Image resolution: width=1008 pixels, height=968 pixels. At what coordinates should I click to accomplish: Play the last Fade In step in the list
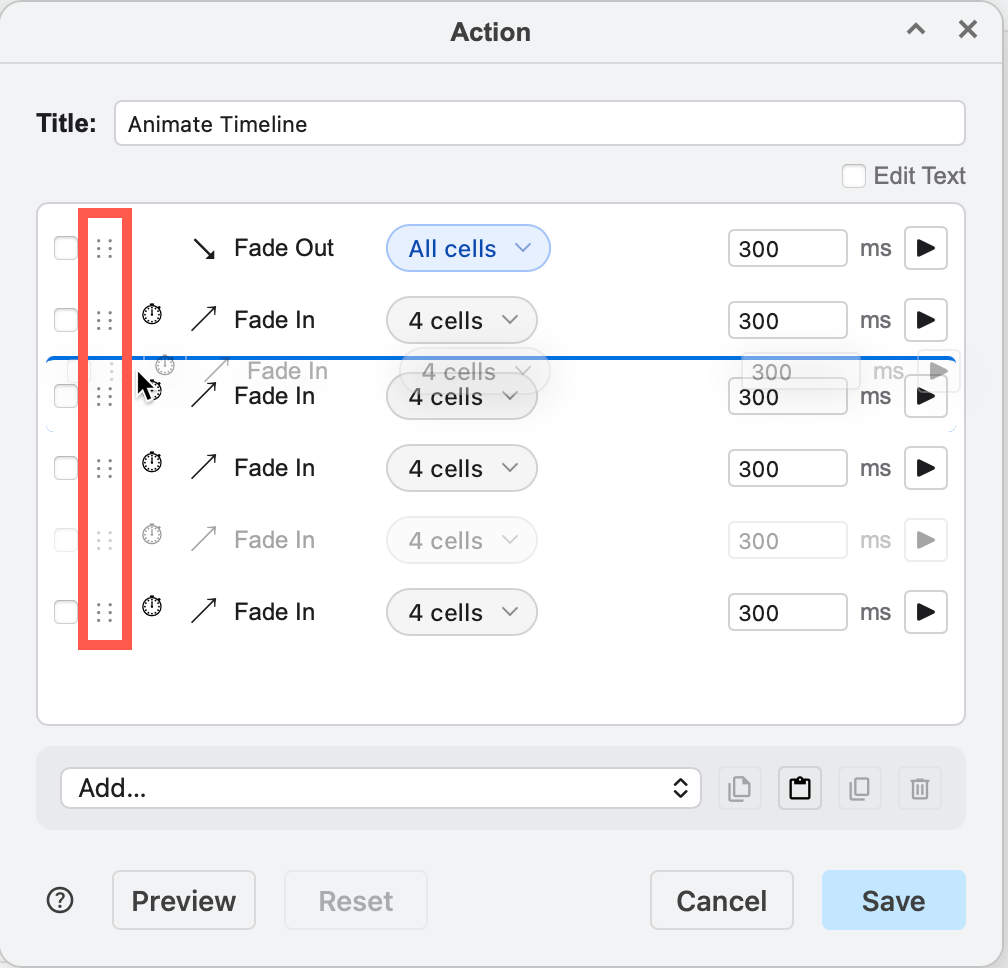pyautogui.click(x=925, y=612)
